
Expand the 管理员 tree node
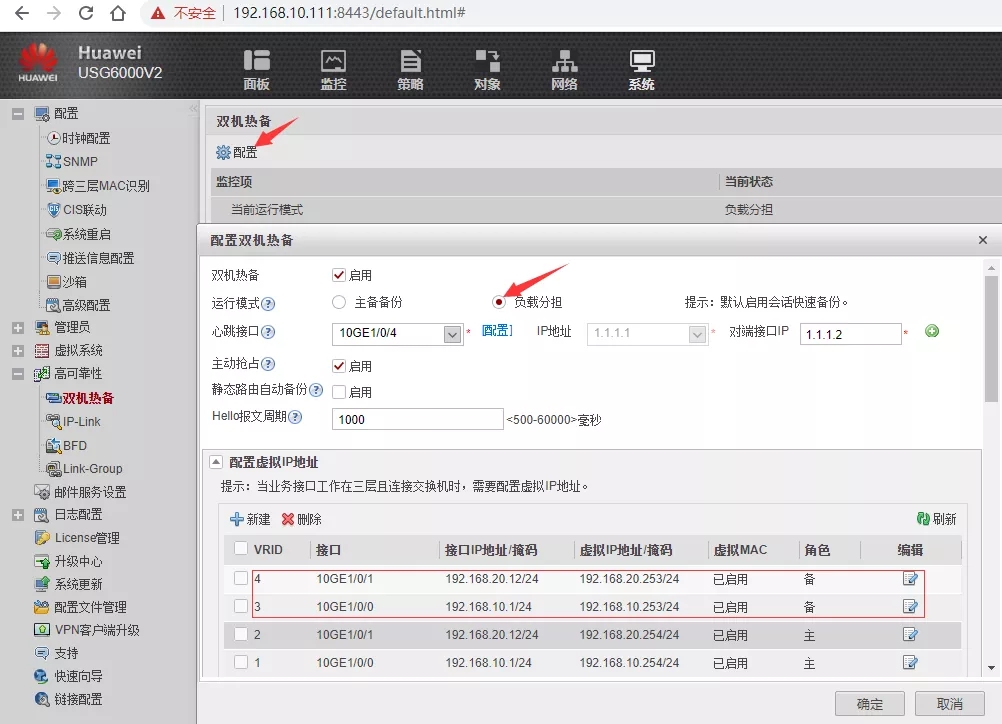[x=18, y=327]
